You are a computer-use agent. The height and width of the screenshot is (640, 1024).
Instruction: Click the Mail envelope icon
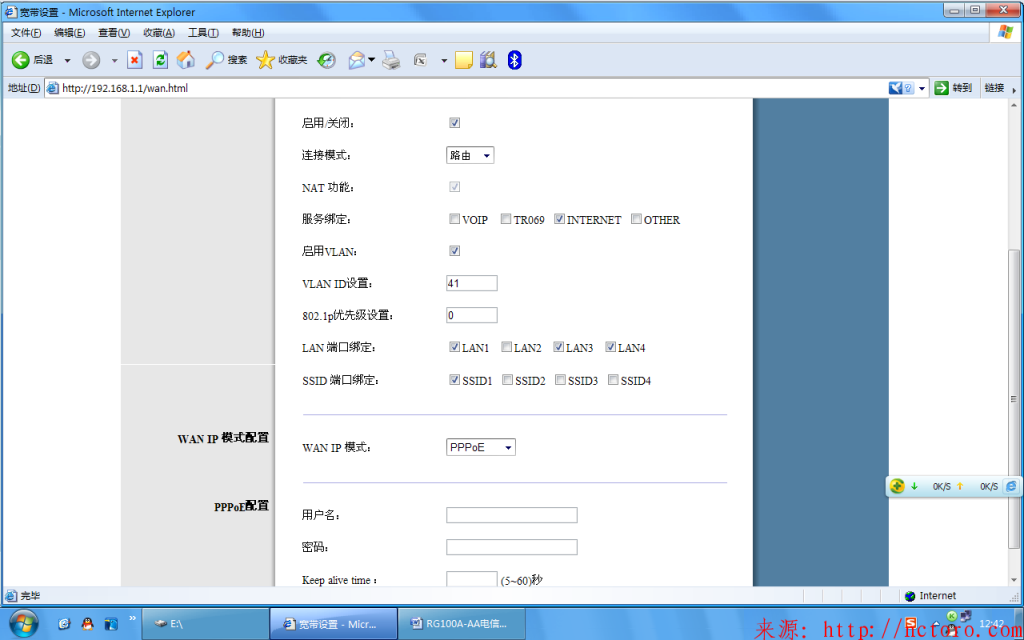(x=357, y=60)
